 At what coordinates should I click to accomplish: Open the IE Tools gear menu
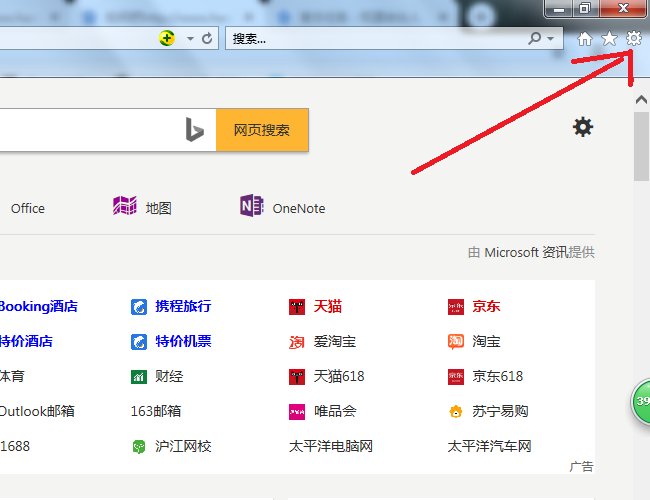(x=633, y=38)
